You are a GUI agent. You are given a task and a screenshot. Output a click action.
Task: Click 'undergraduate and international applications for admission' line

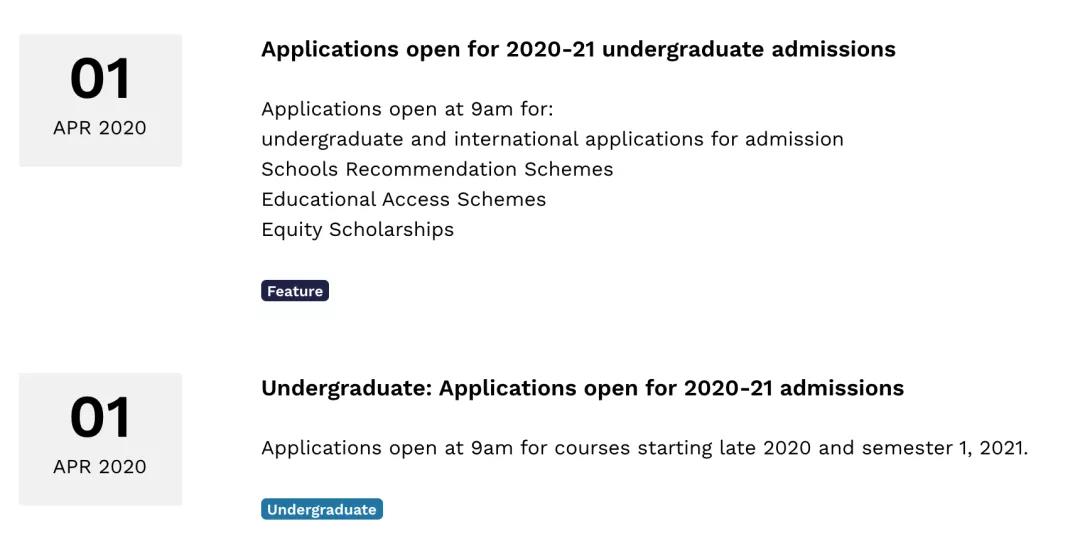pos(552,139)
